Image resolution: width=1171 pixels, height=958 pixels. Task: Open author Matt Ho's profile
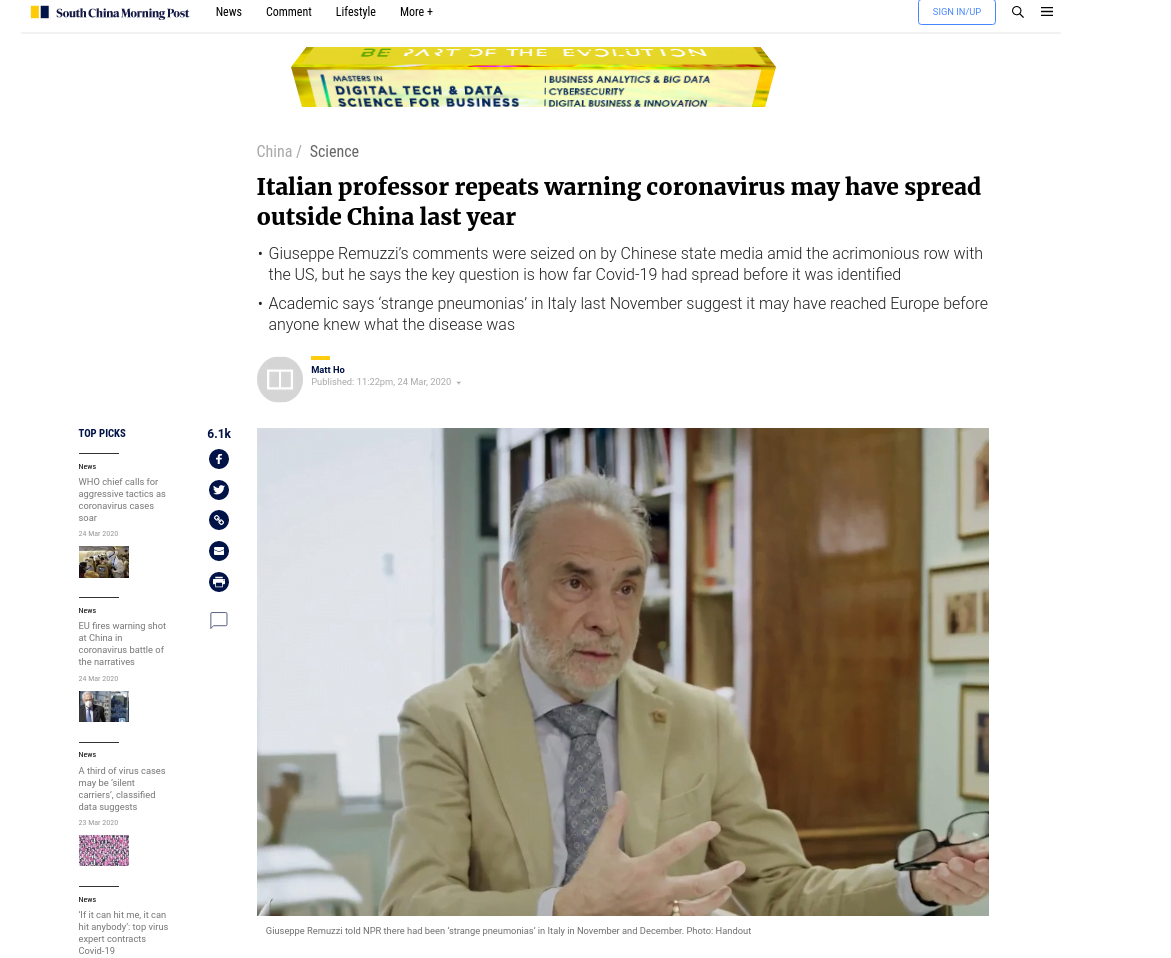click(328, 370)
